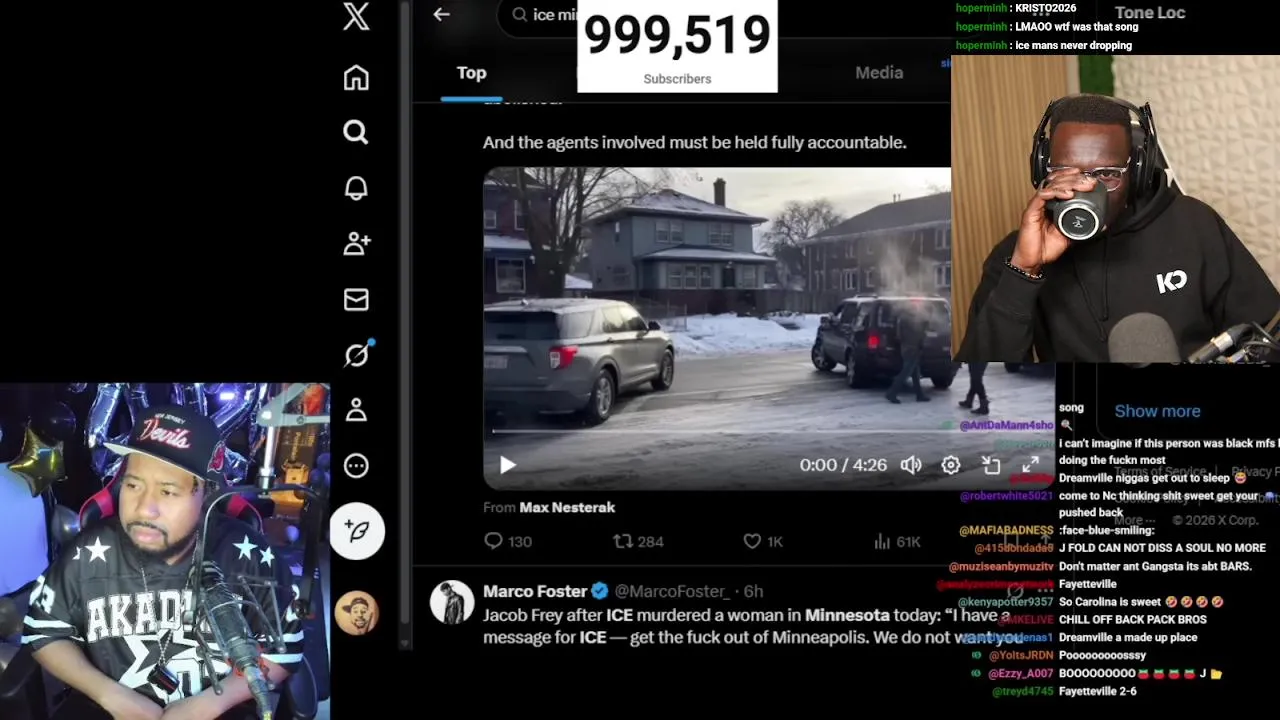This screenshot has width=1280, height=720.
Task: Open Marco Foster's profile avatar
Action: [452, 602]
